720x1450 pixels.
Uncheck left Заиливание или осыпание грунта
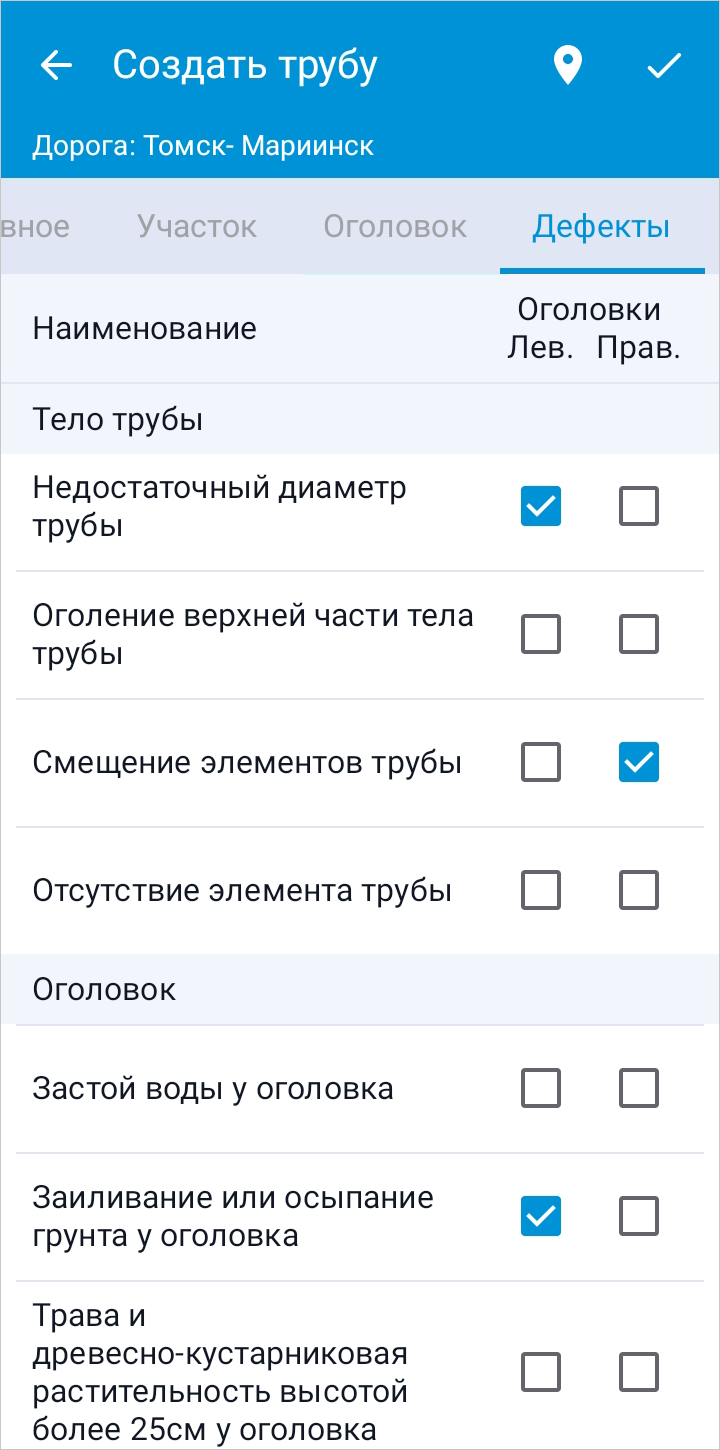click(541, 1216)
